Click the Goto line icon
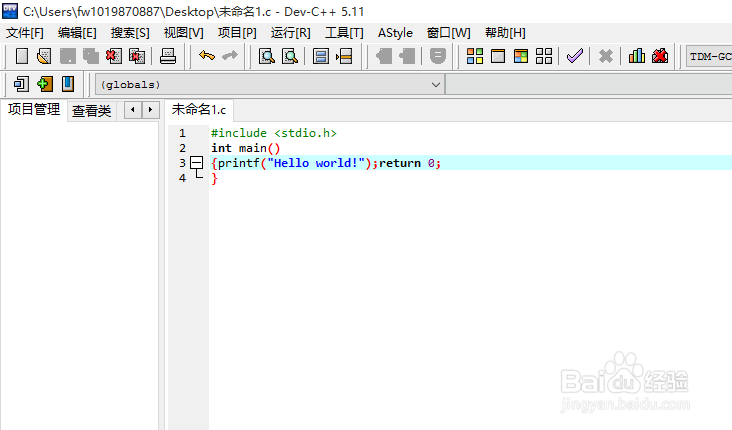Screen dimensions: 732x430 (x=344, y=56)
